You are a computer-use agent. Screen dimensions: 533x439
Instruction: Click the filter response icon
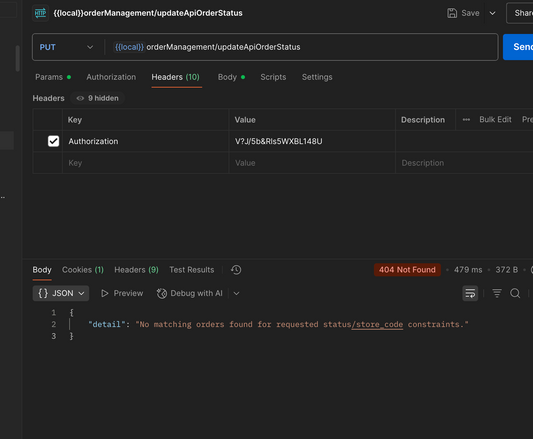497,293
